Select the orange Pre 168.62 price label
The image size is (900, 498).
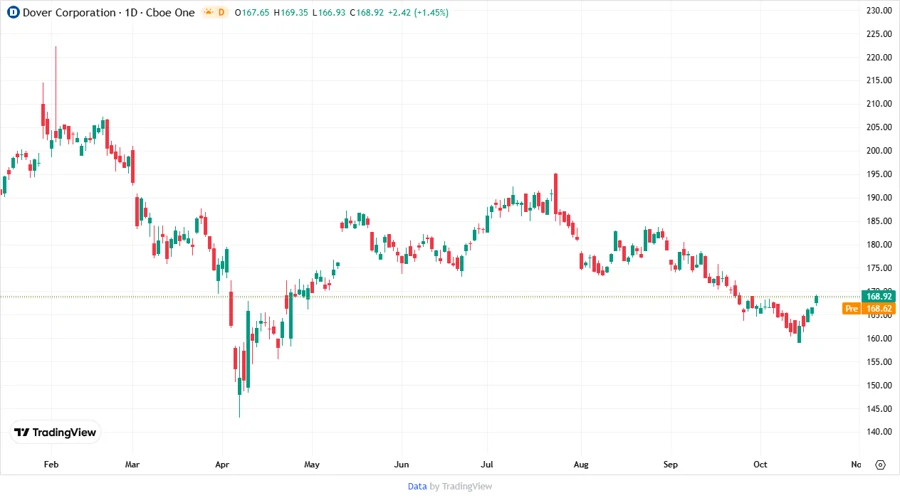pyautogui.click(x=868, y=309)
